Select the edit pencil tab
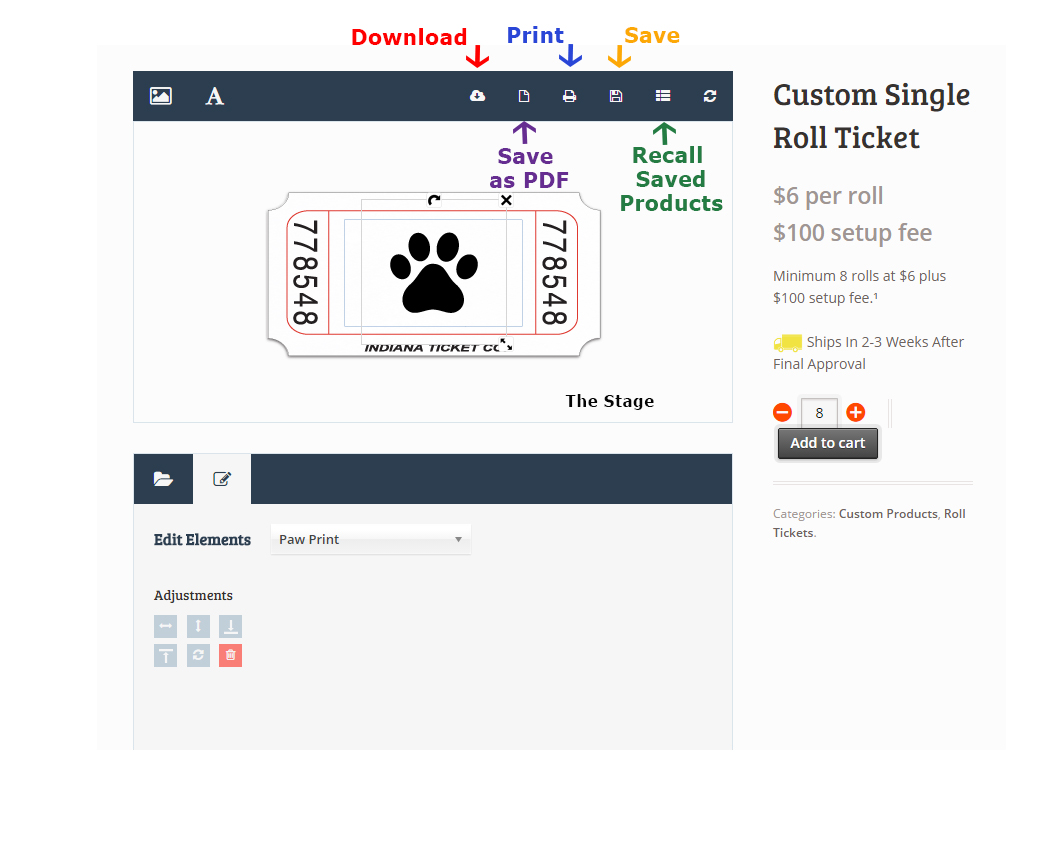Image resolution: width=1048 pixels, height=864 pixels. tap(222, 479)
